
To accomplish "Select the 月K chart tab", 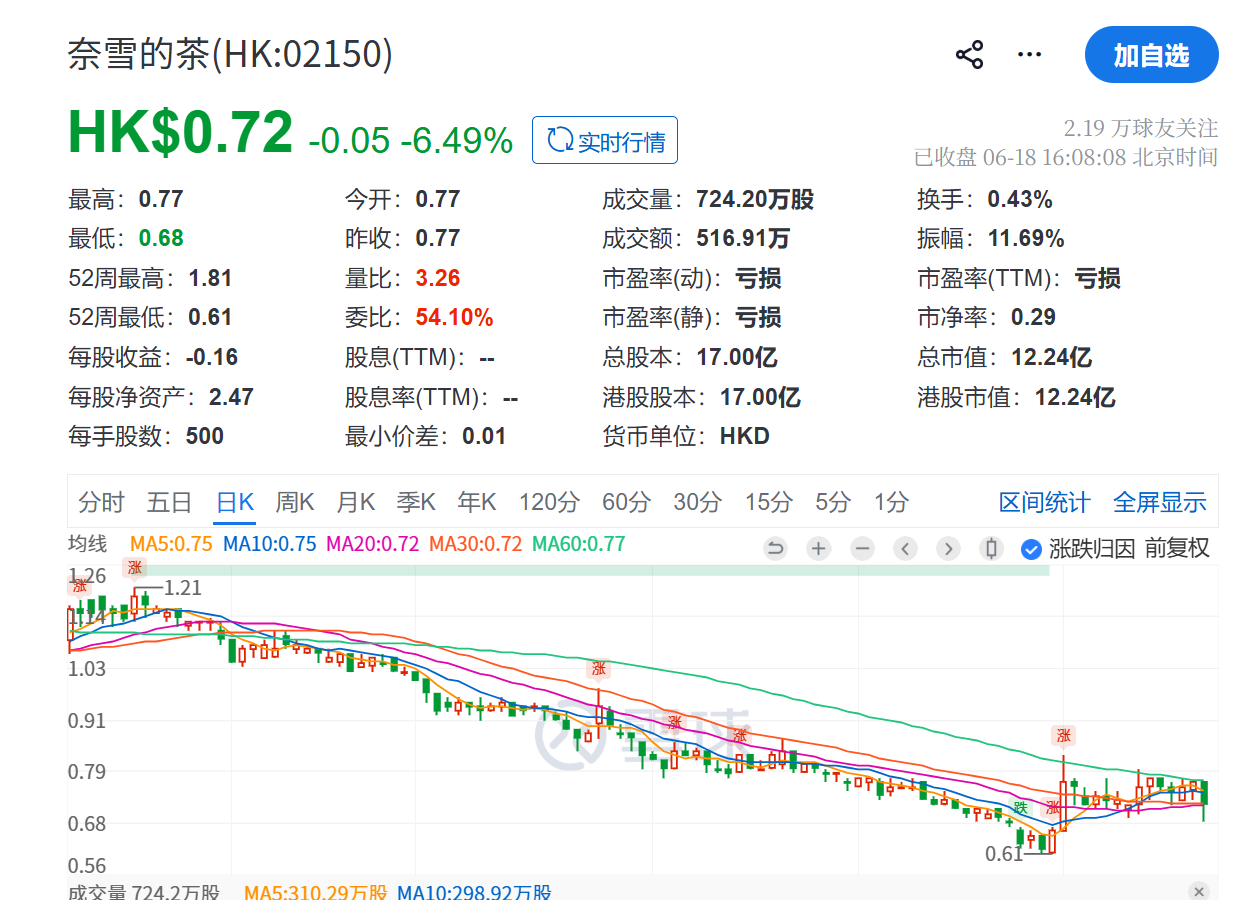I will pos(355,502).
